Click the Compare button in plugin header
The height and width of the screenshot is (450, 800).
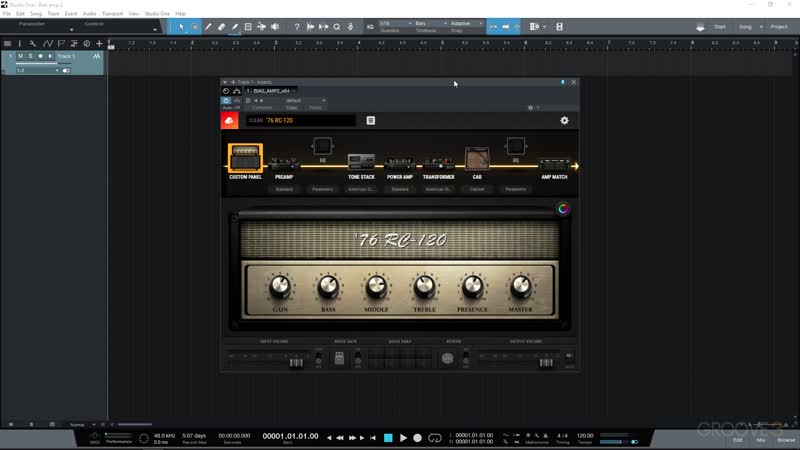[x=262, y=108]
